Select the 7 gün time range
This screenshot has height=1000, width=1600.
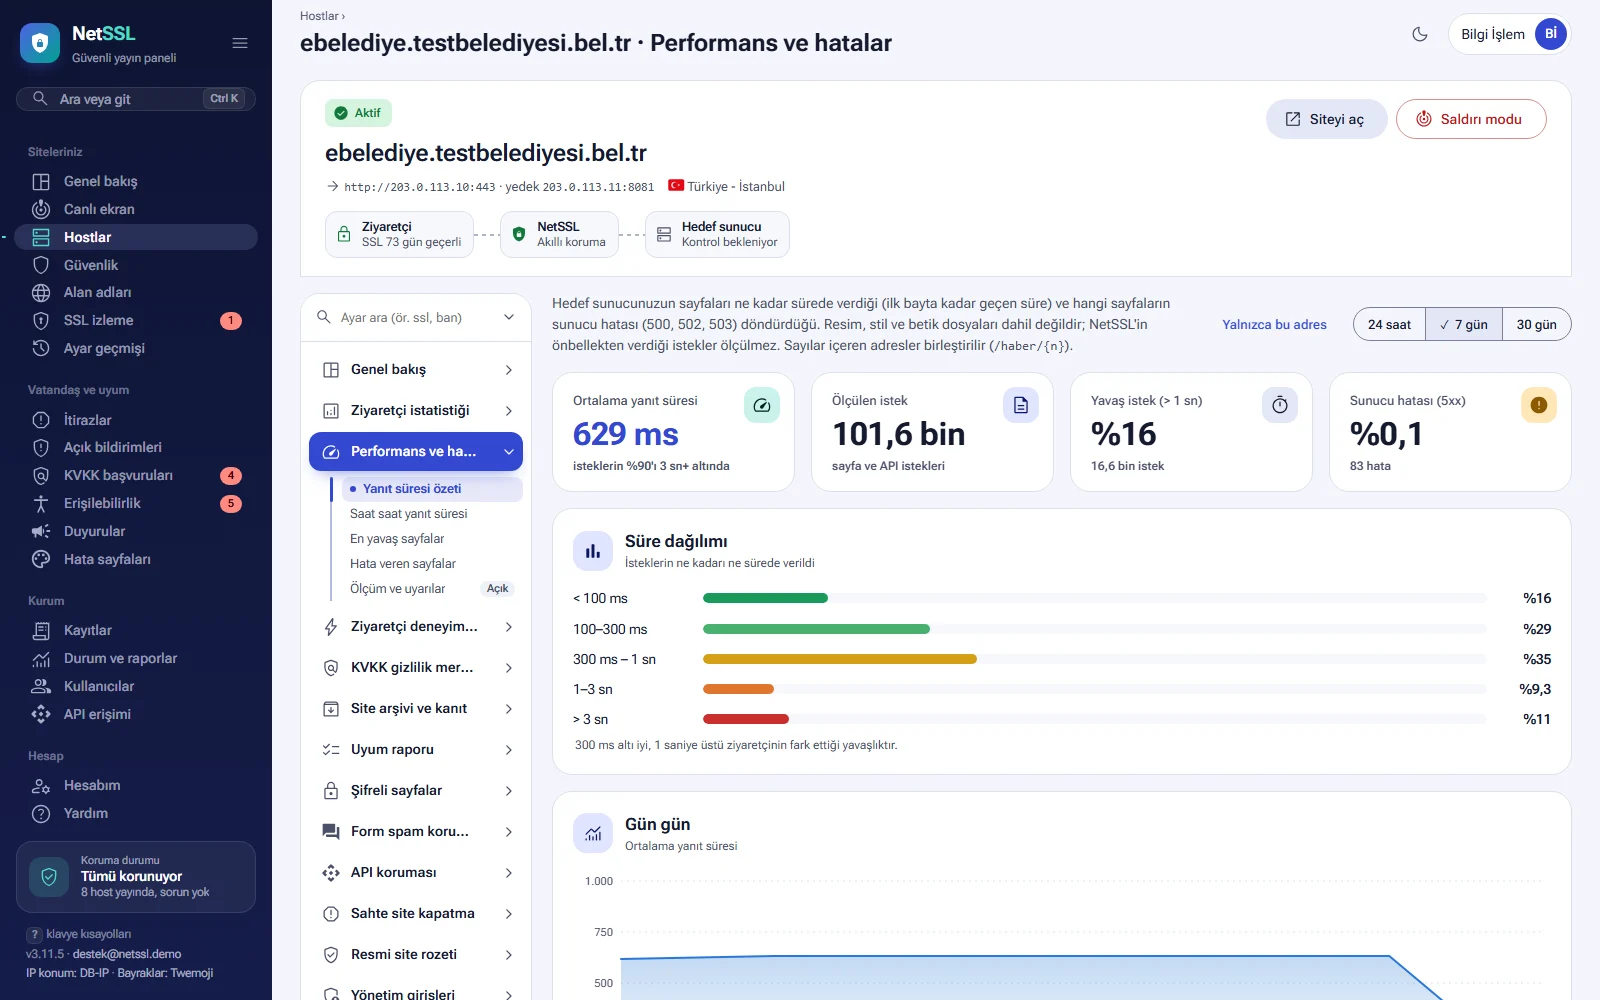1464,324
